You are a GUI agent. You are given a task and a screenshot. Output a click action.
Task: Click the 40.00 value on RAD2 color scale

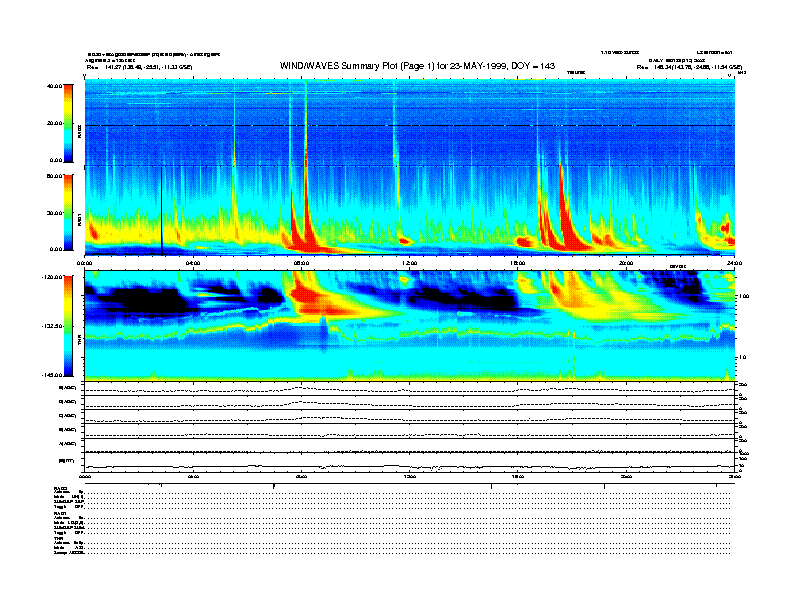click(x=54, y=86)
